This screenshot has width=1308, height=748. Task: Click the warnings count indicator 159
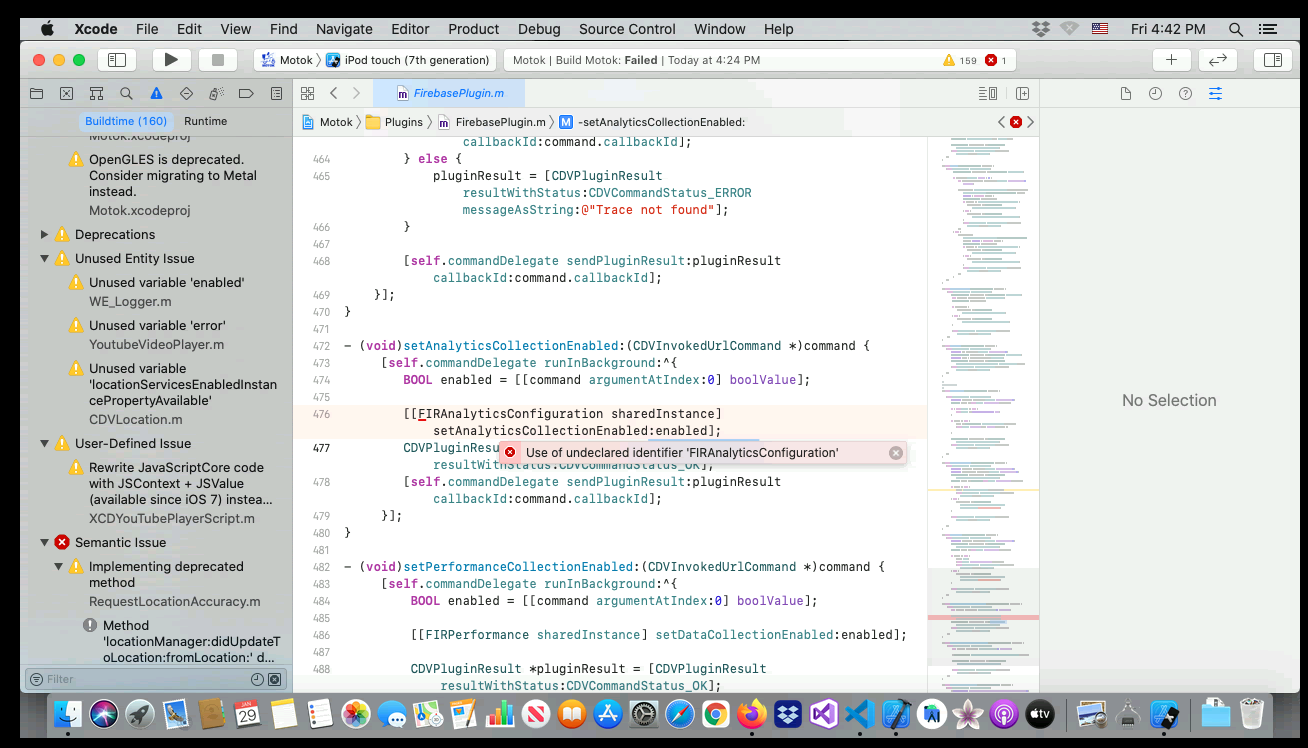(960, 60)
